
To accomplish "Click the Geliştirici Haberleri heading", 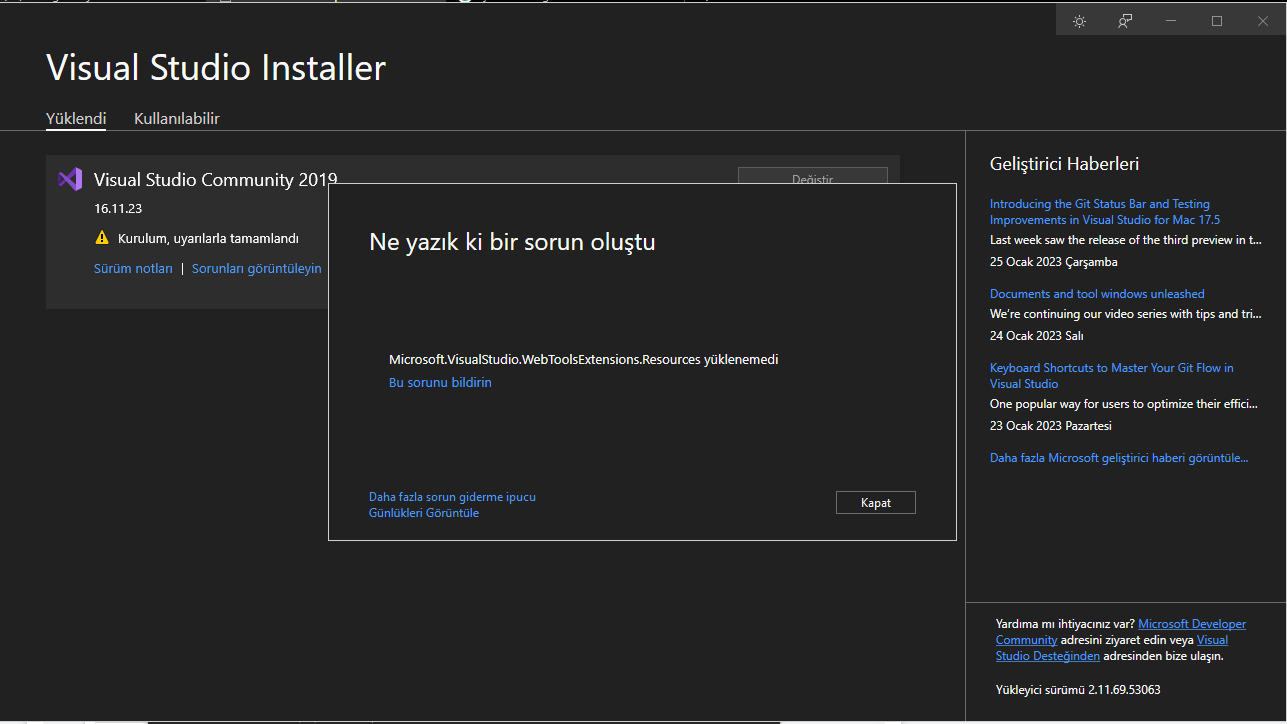I will pyautogui.click(x=1064, y=163).
